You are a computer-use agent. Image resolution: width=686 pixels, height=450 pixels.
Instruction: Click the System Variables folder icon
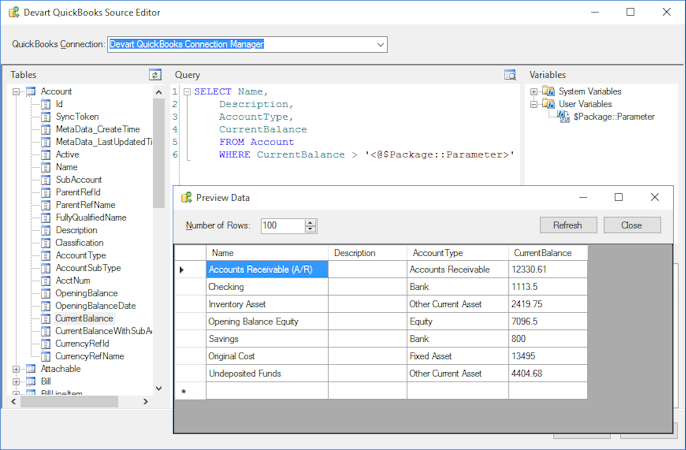(548, 91)
